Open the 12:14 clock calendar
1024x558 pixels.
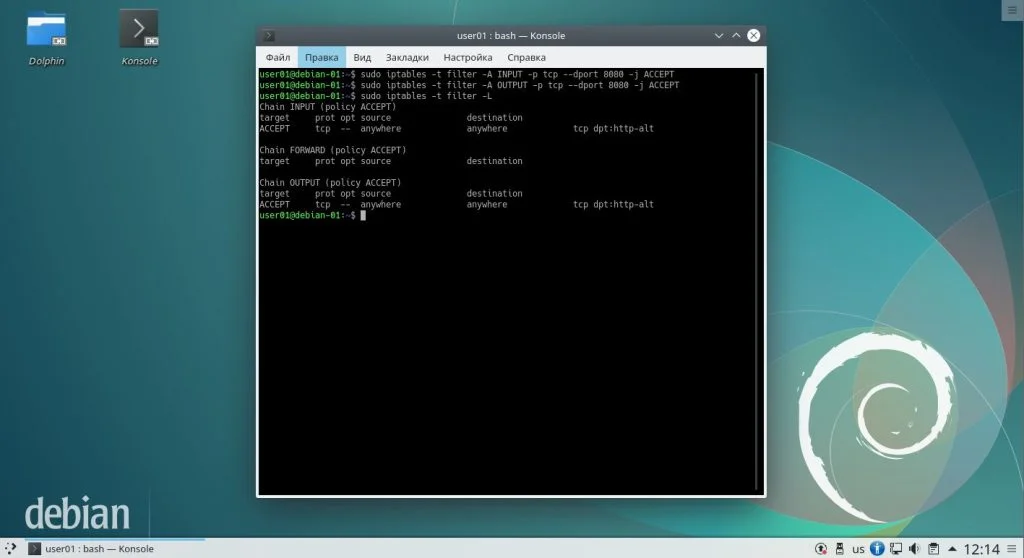pos(982,549)
